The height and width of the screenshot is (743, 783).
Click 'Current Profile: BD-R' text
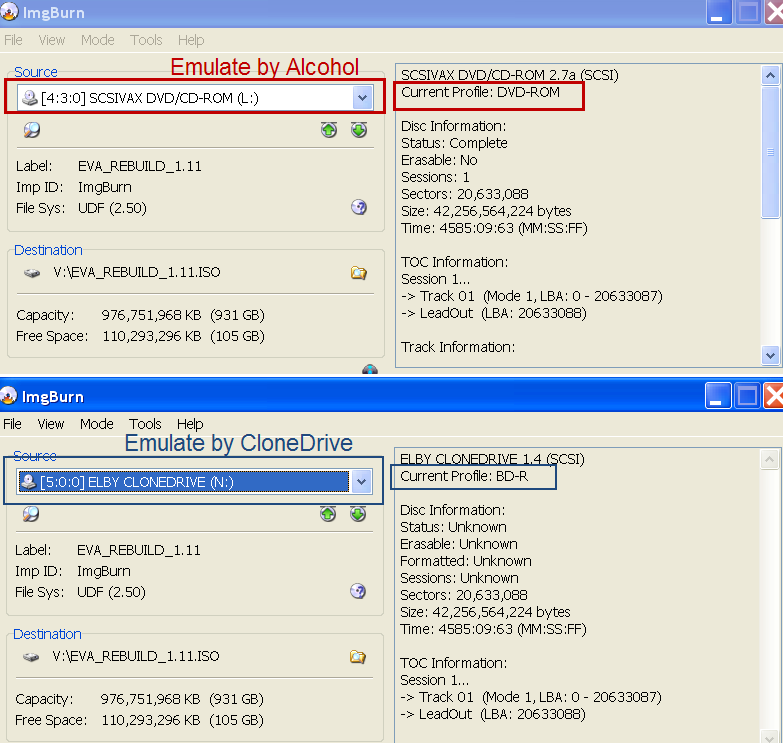point(464,476)
